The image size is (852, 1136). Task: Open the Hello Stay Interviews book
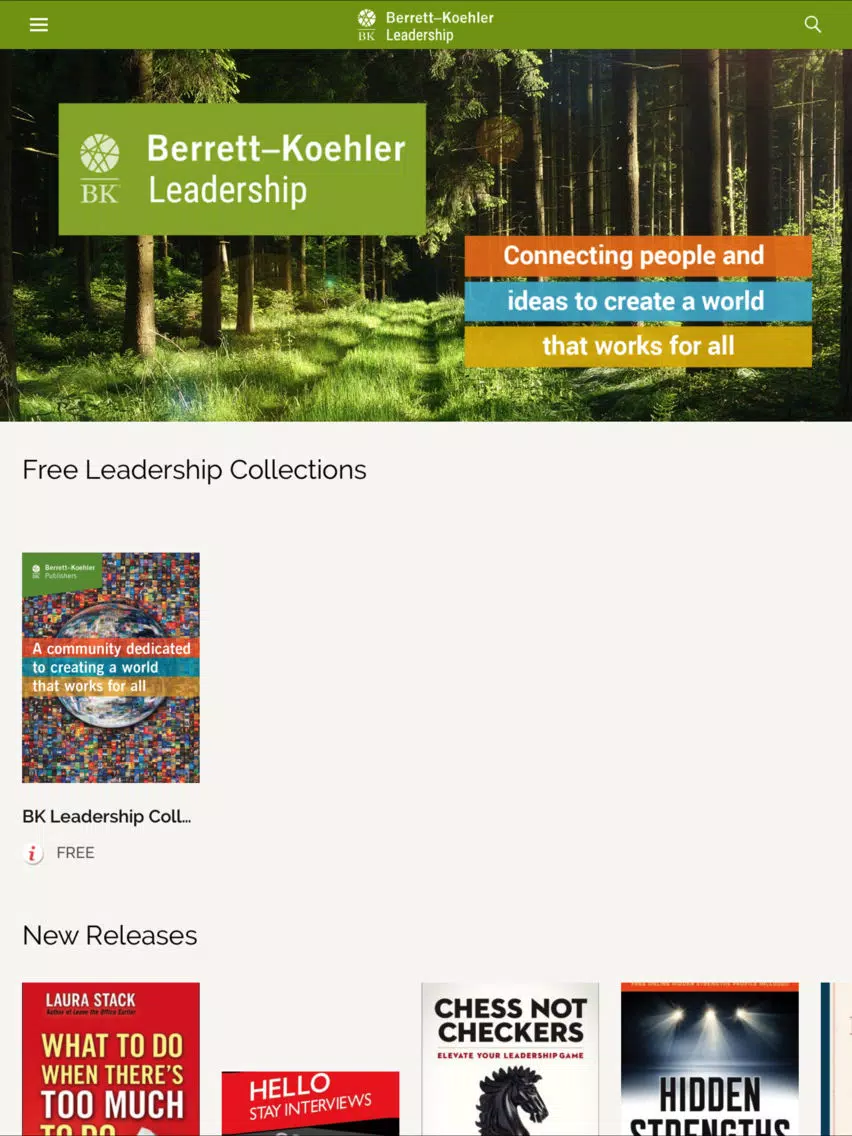tap(310, 1103)
